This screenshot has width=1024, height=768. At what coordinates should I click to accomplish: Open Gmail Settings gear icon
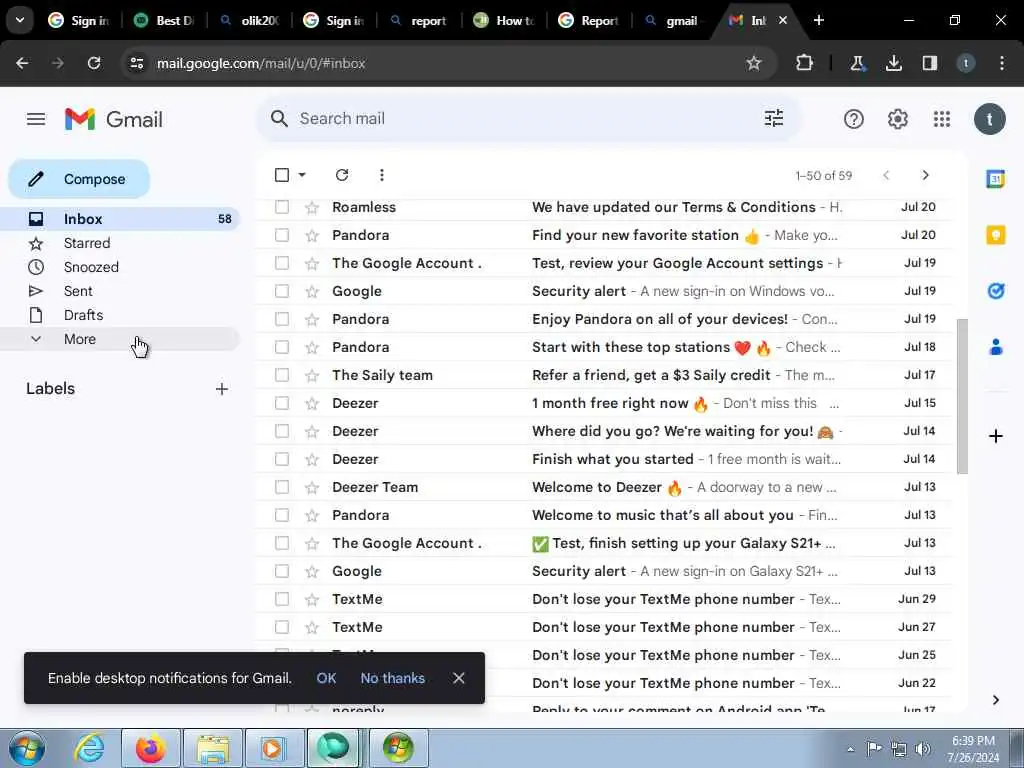click(897, 119)
